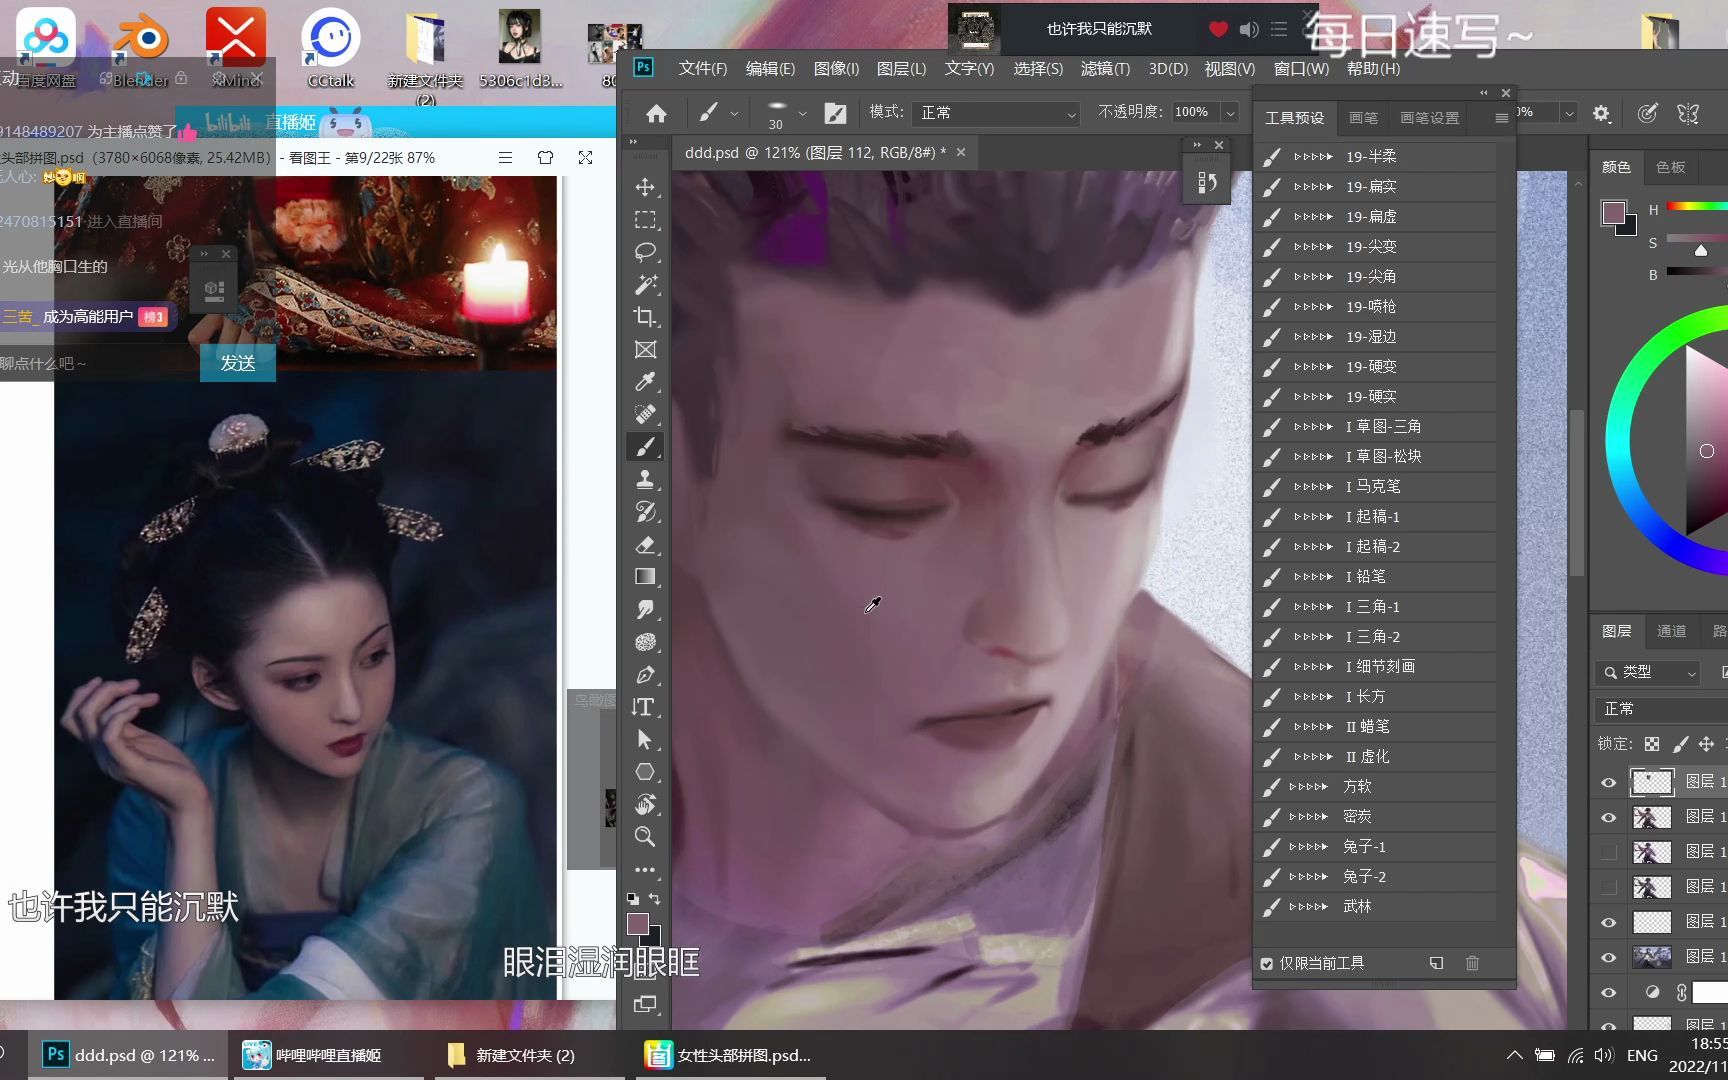Click the options bar gear icon
Image resolution: width=1728 pixels, height=1080 pixels.
click(x=1601, y=113)
